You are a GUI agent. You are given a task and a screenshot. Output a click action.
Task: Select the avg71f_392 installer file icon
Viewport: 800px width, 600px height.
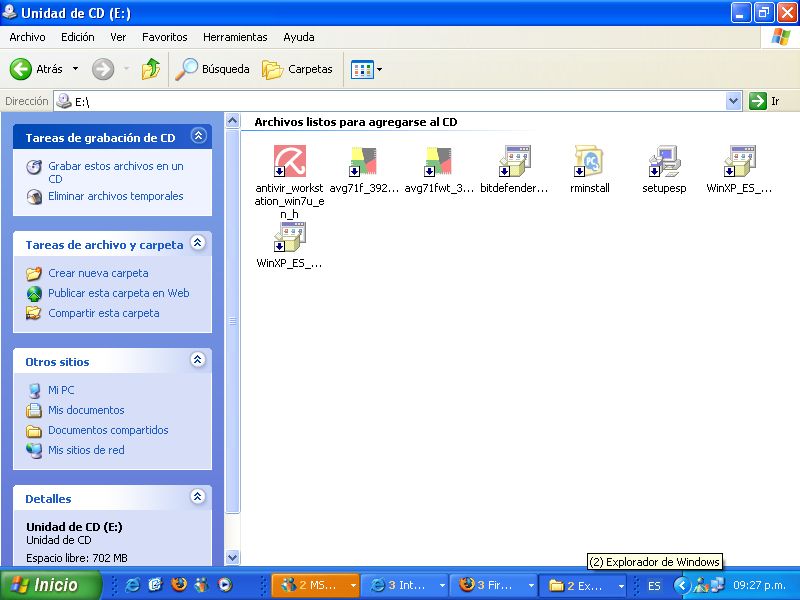coord(363,161)
